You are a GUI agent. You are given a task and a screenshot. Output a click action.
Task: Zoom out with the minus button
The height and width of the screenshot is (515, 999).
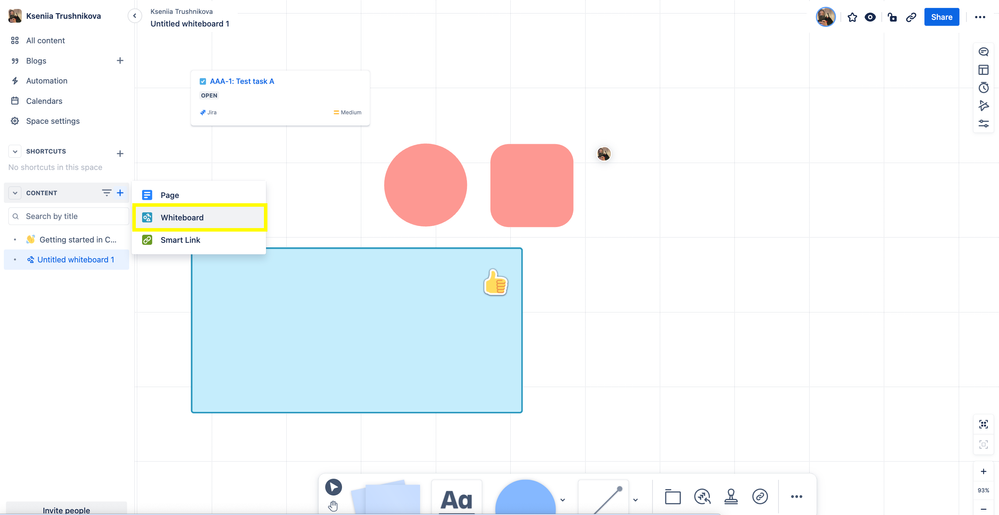point(983,507)
